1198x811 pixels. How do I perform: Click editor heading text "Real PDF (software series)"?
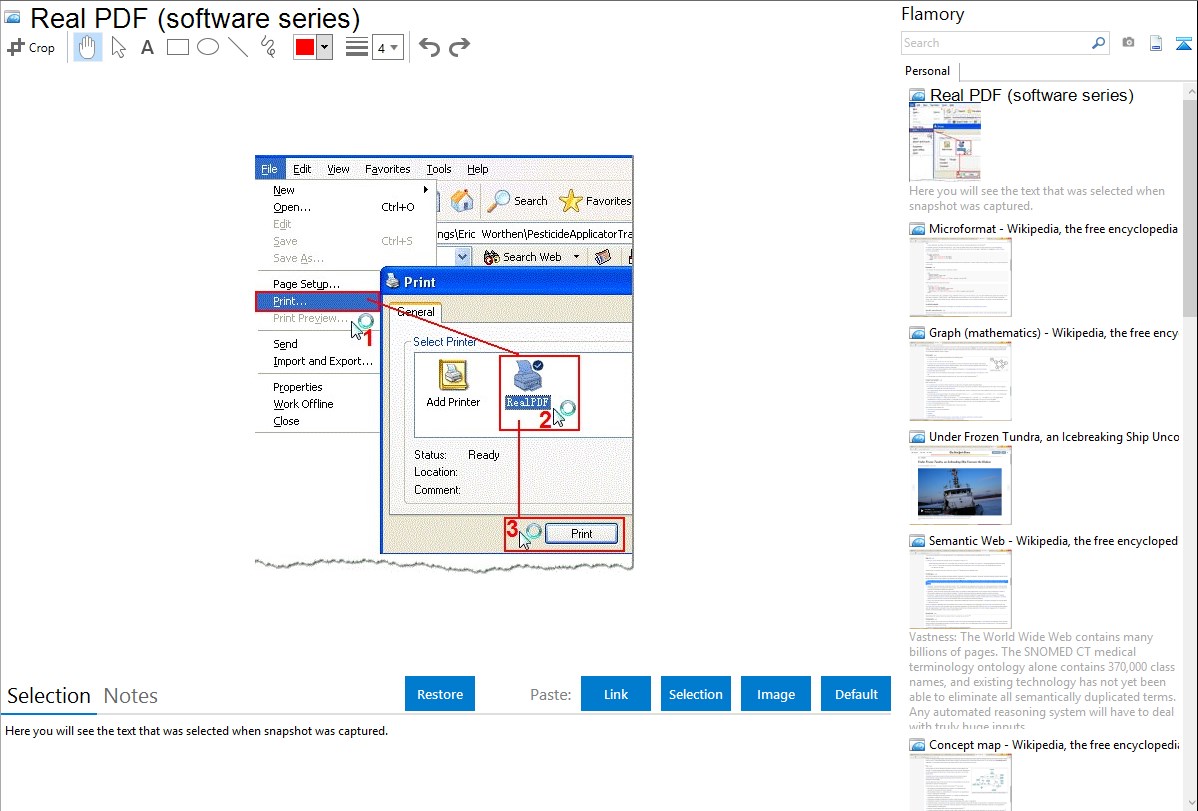[x=195, y=18]
